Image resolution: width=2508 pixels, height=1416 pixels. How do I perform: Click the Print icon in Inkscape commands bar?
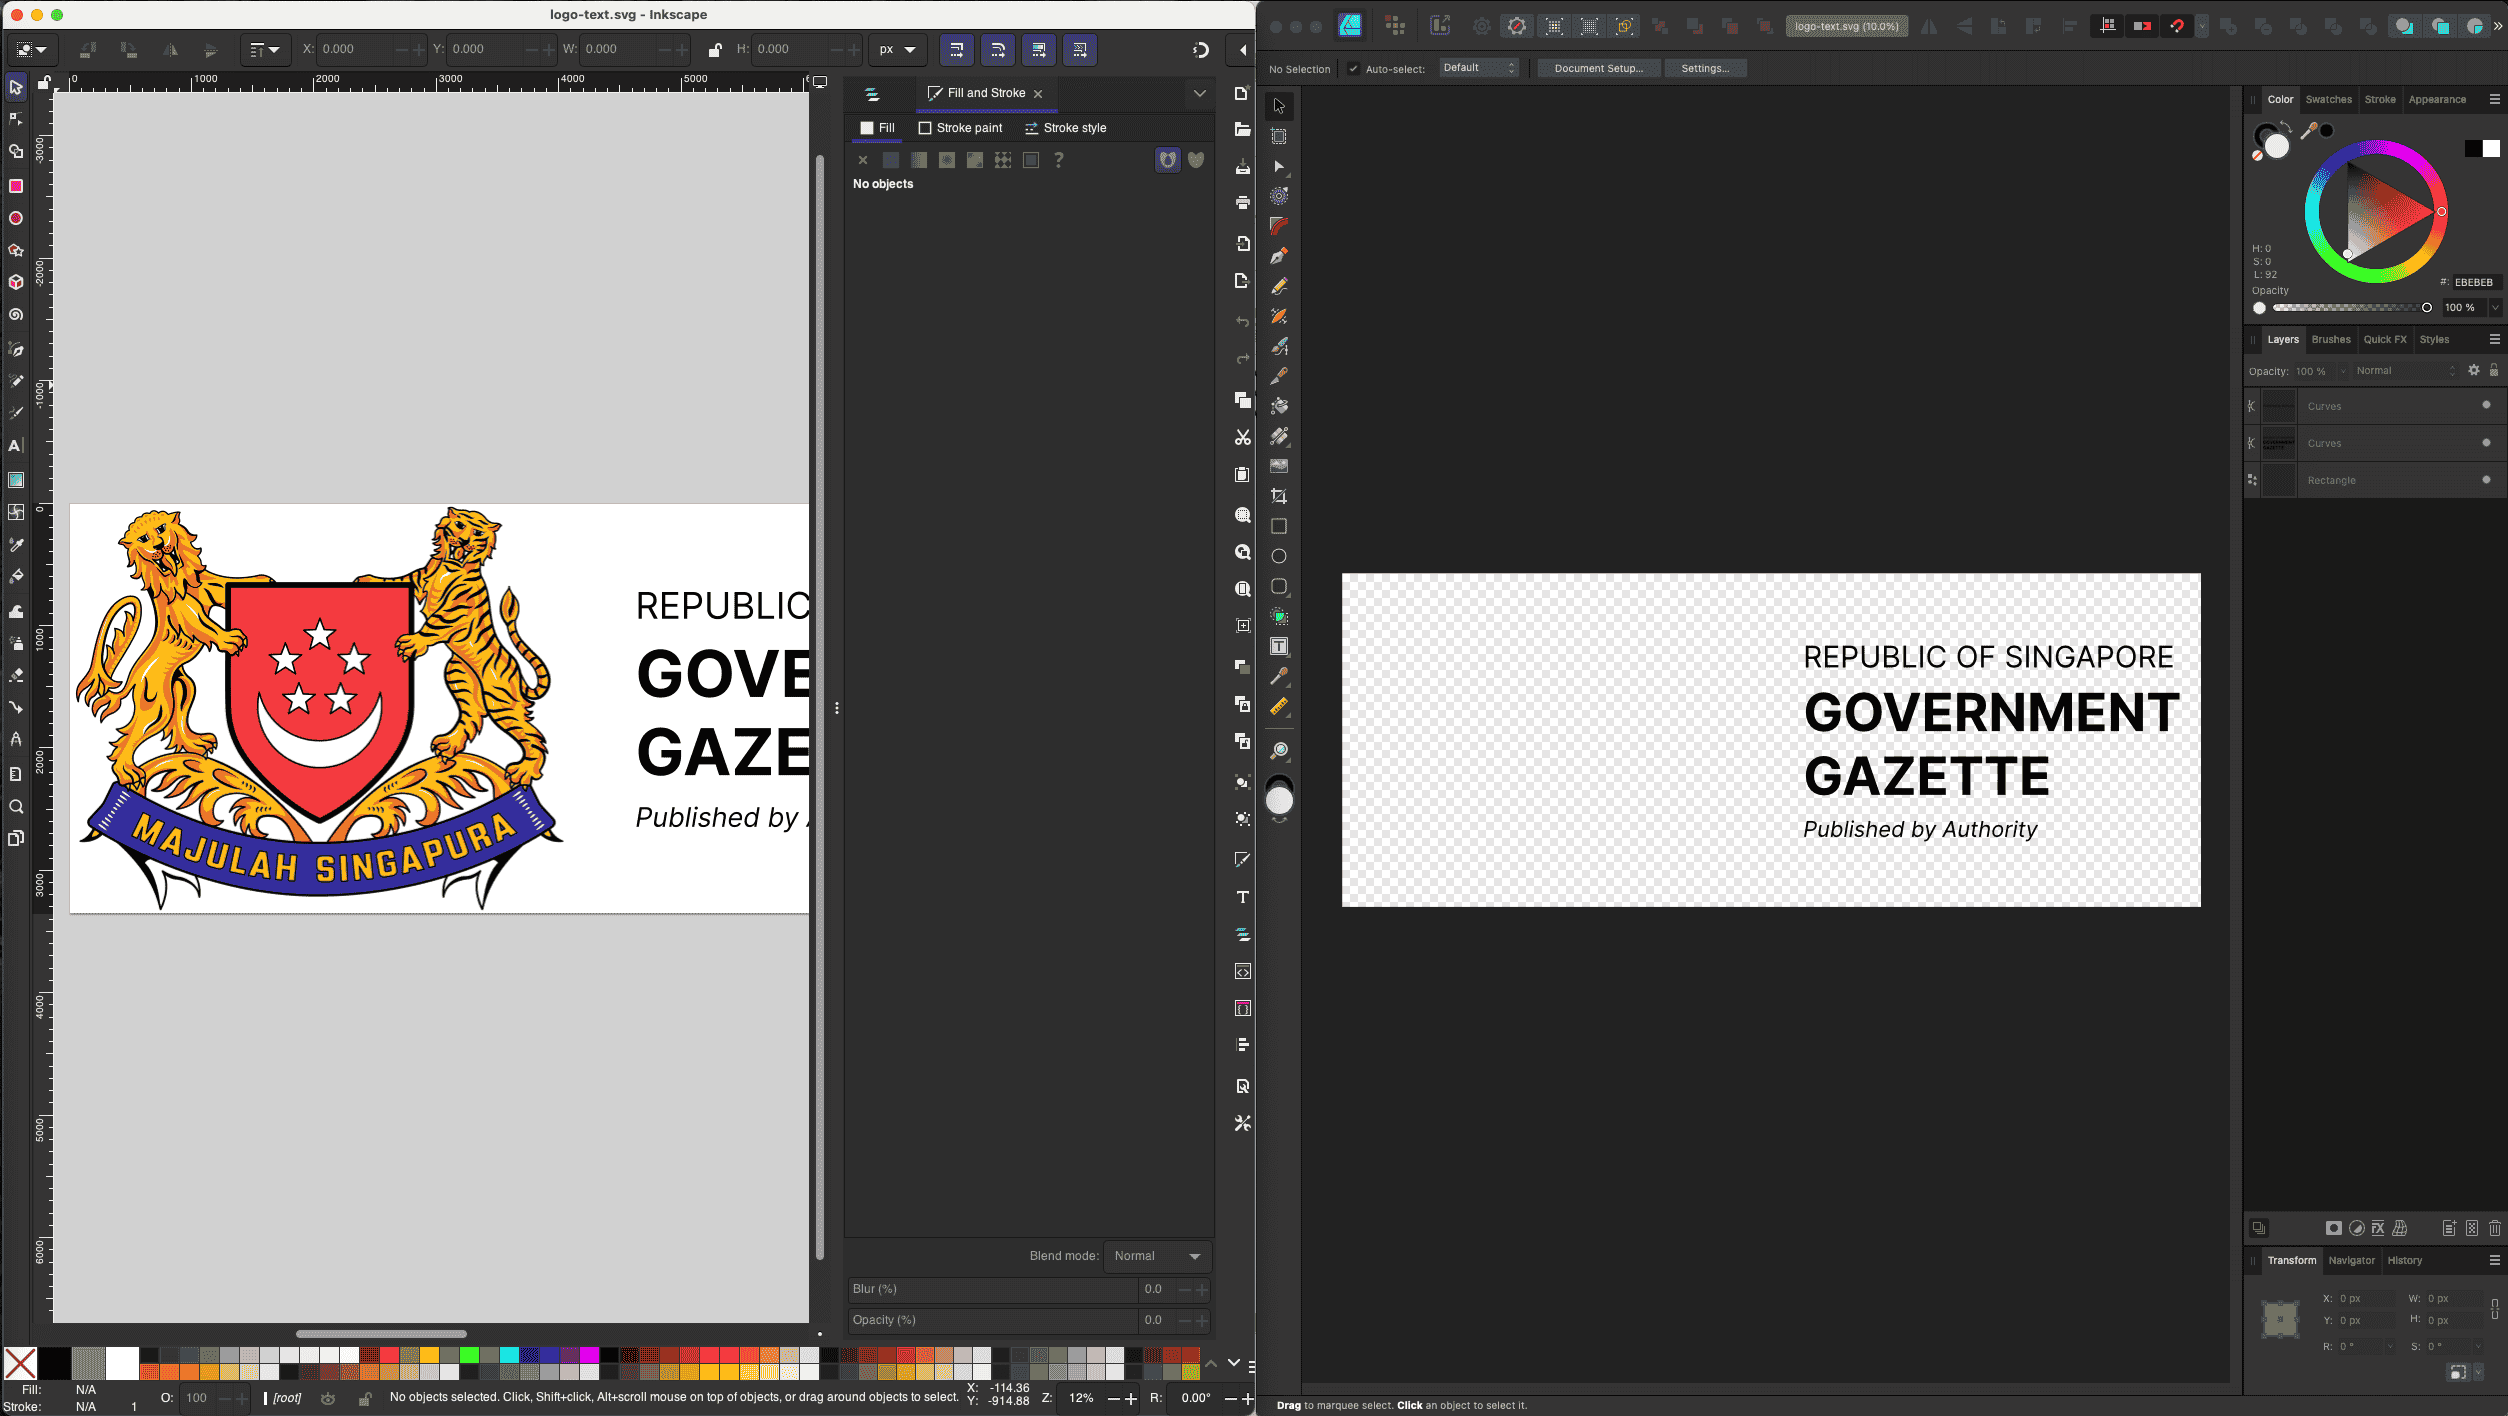1243,203
